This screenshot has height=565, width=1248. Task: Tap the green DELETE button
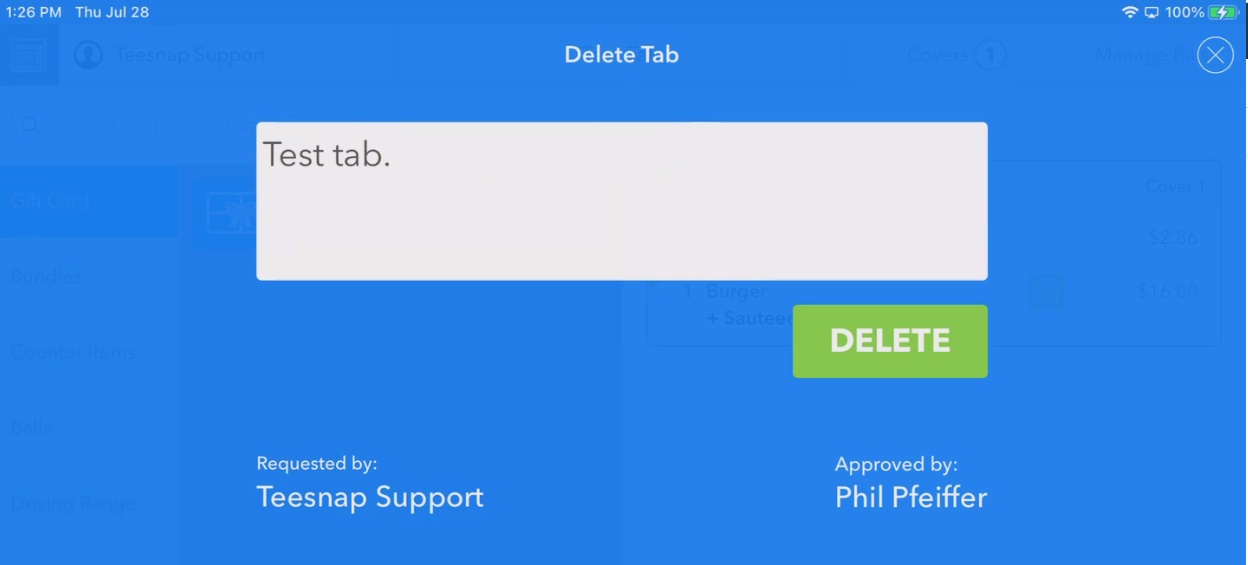(890, 341)
